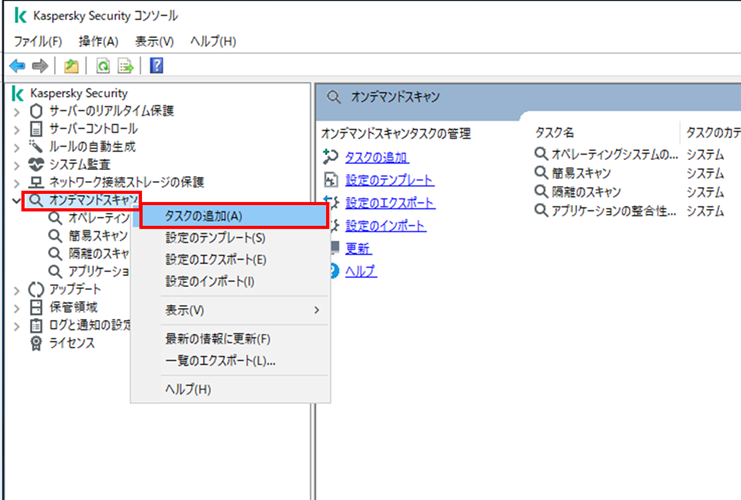Click the Kaspersky Security root tree icon

[18, 94]
